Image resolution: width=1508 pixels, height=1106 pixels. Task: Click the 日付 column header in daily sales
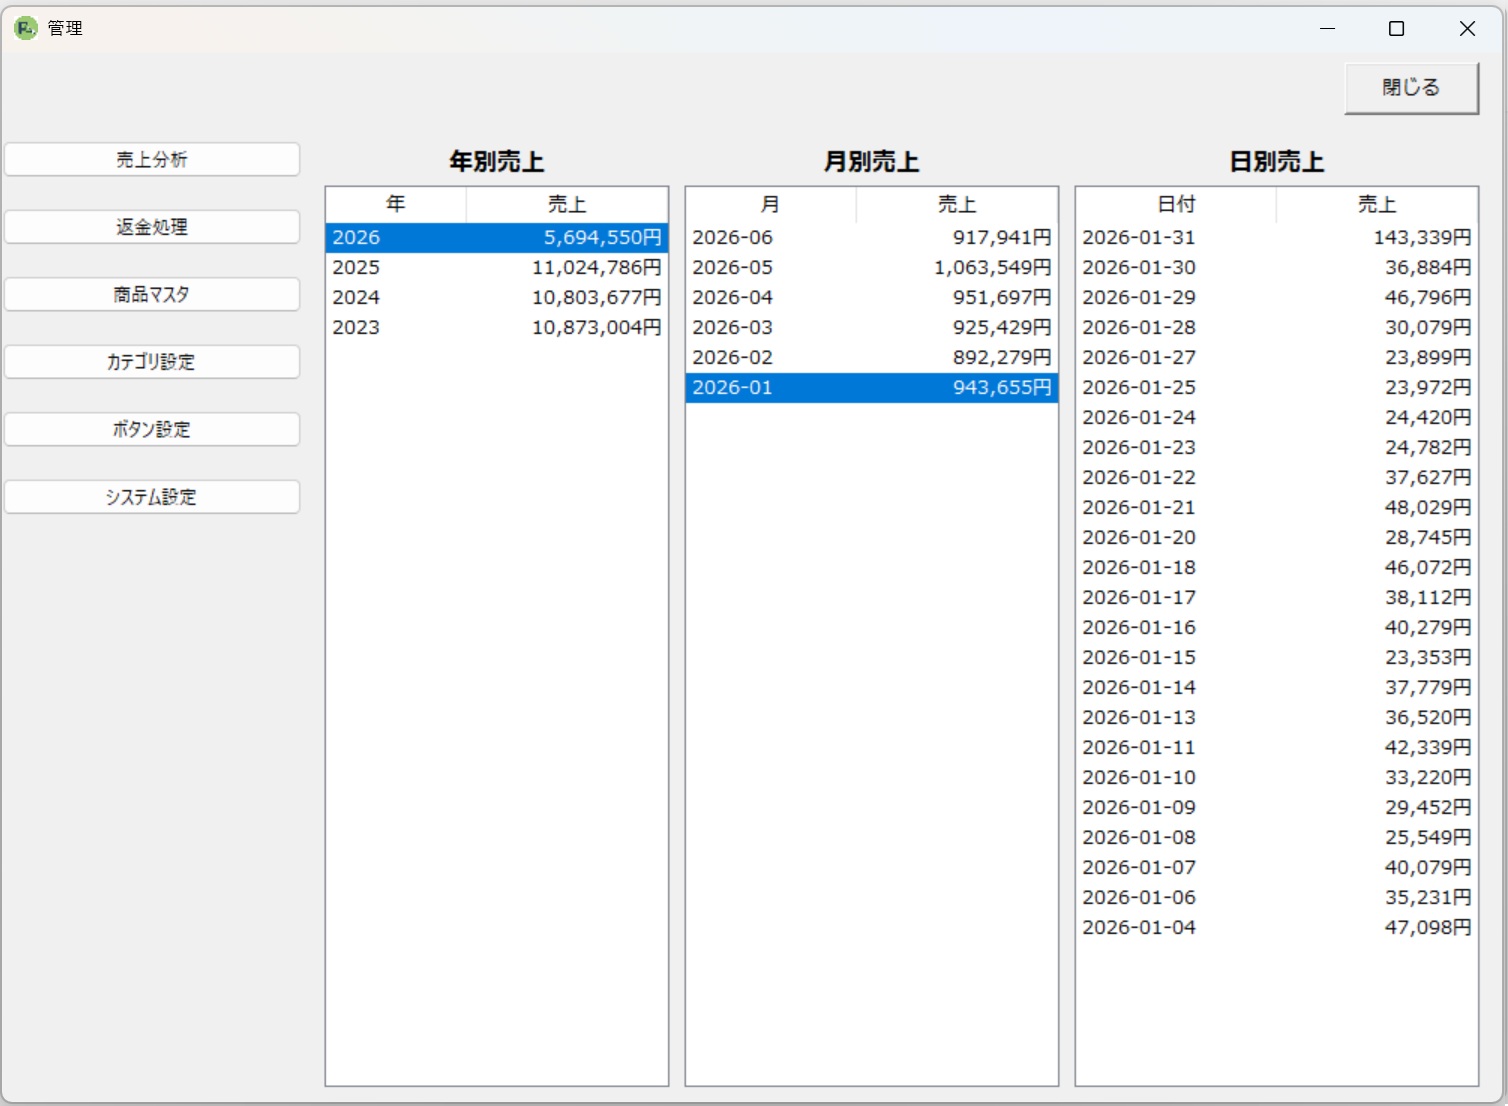[1176, 205]
